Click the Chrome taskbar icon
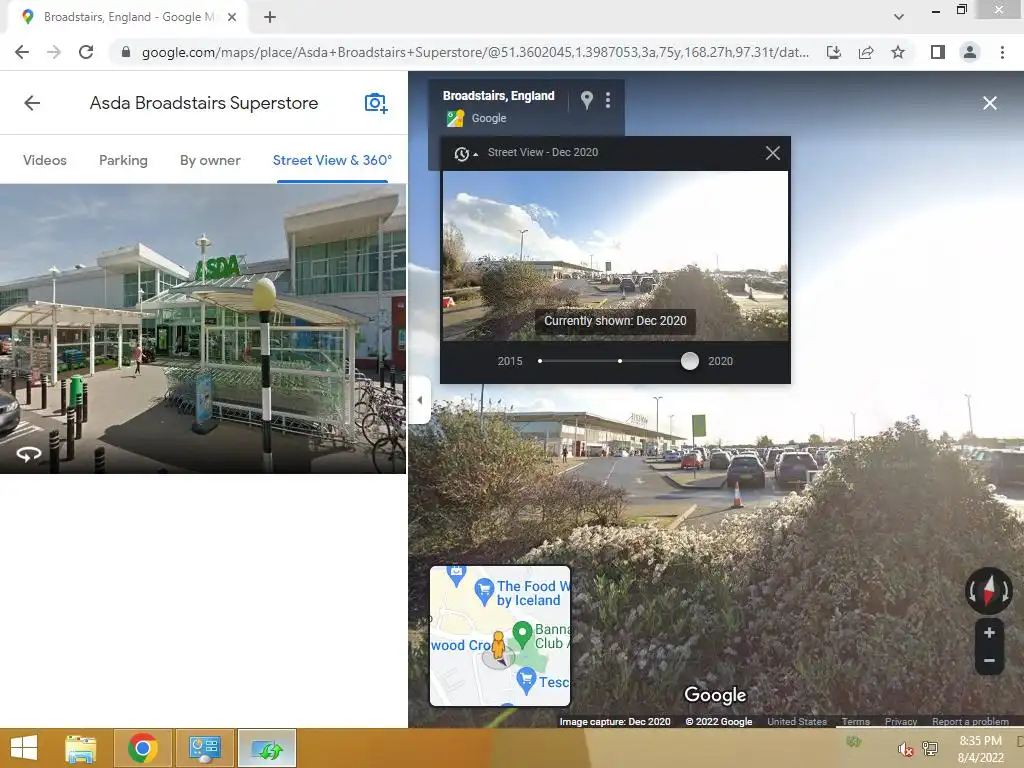 pos(142,748)
